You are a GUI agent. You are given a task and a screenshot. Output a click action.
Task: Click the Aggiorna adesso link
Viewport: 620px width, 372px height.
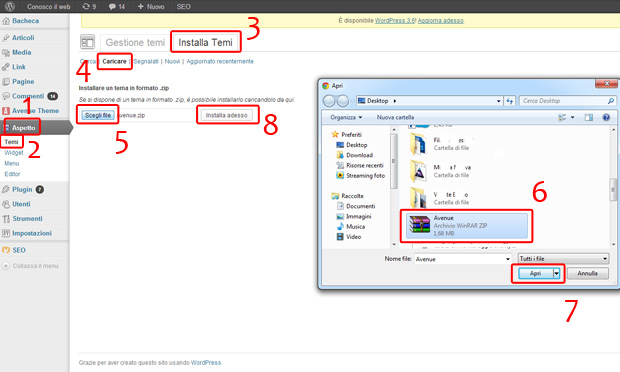point(440,21)
